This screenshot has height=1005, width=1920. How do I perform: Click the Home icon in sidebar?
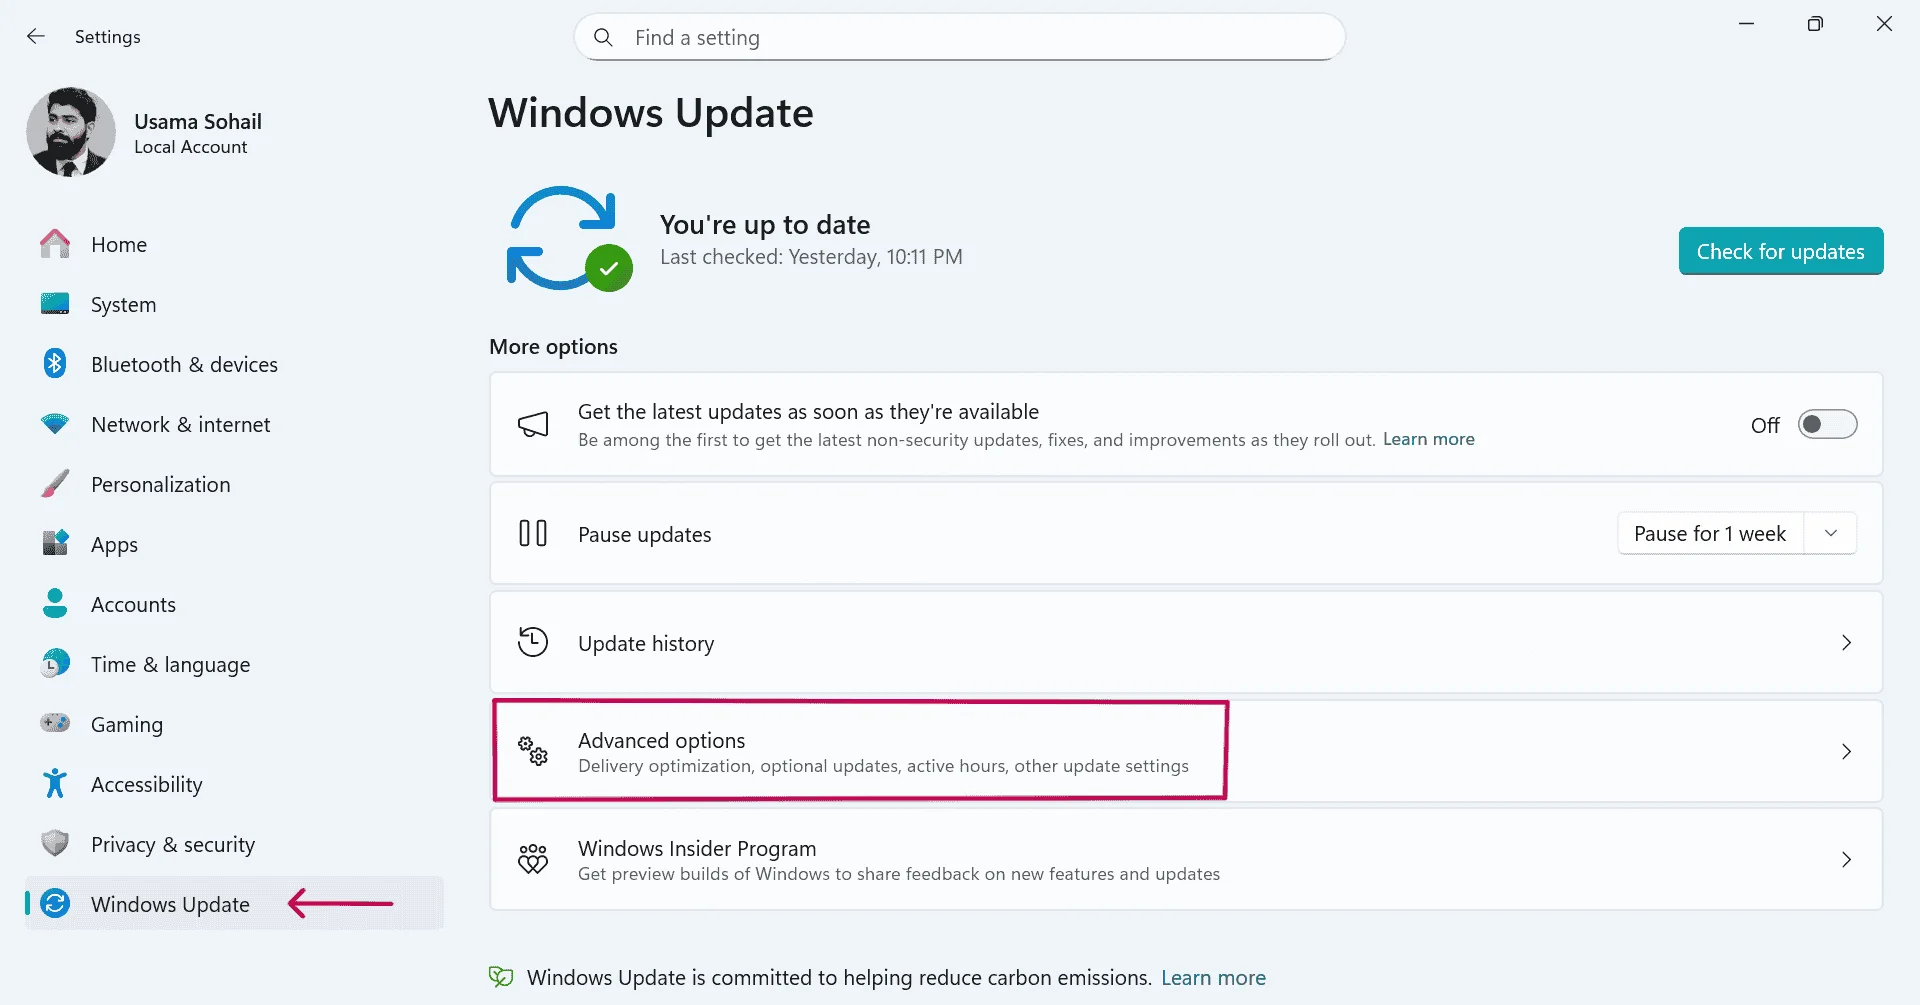coord(55,244)
